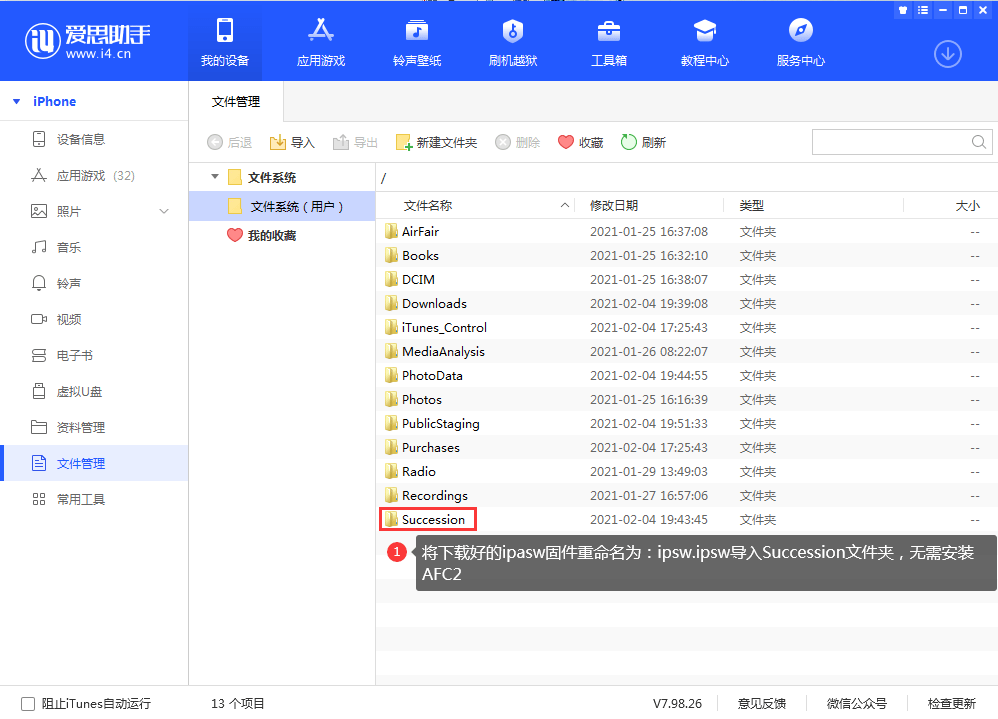Collapse the 文件系统 tree node
998x719 pixels.
(214, 177)
